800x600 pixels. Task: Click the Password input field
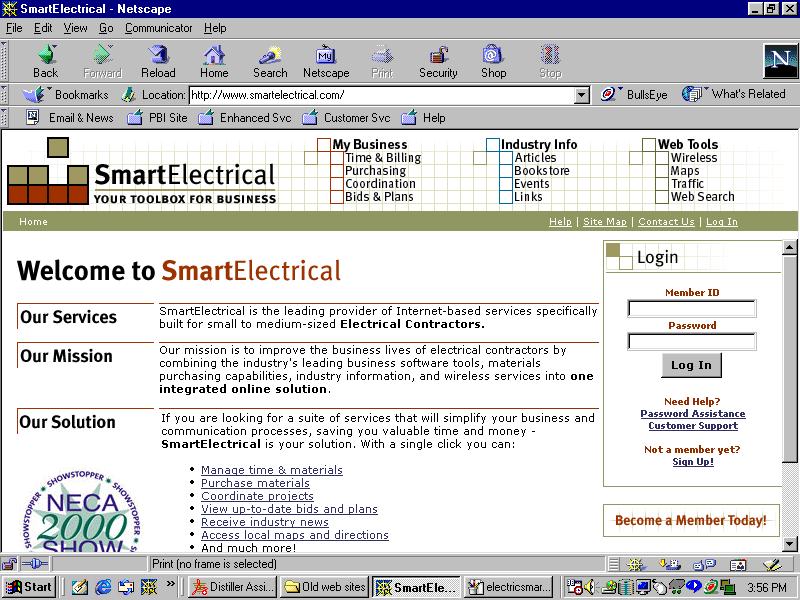tap(691, 341)
